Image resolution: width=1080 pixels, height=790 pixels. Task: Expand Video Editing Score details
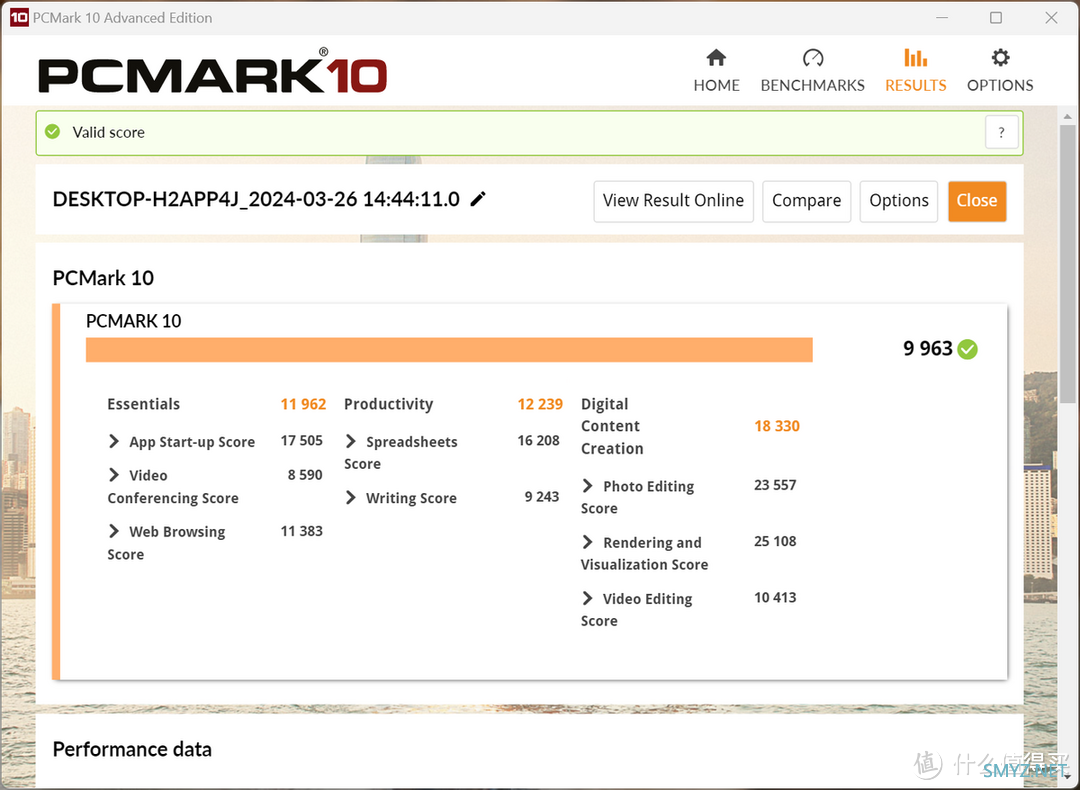coord(588,599)
